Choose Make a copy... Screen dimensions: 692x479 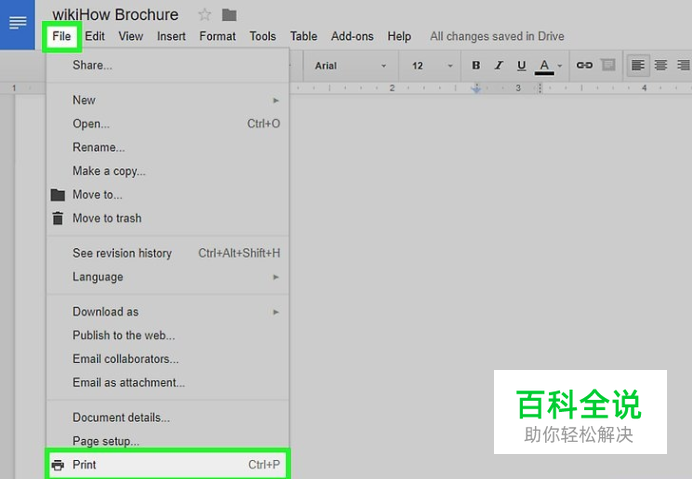(168, 171)
